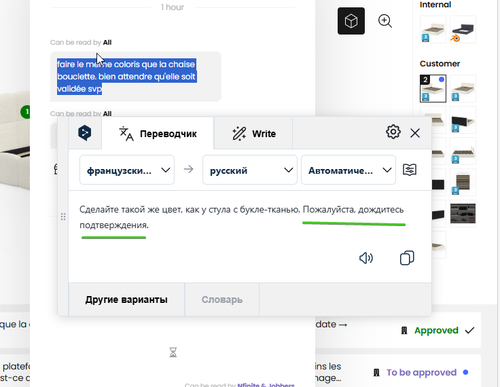The height and width of the screenshot is (387, 500).
Task: Open the Словарь dictionary tab
Action: (x=222, y=300)
